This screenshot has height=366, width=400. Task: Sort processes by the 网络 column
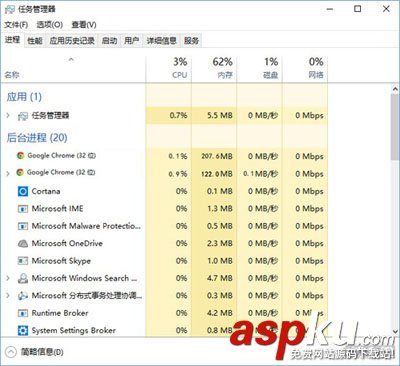tap(305, 69)
